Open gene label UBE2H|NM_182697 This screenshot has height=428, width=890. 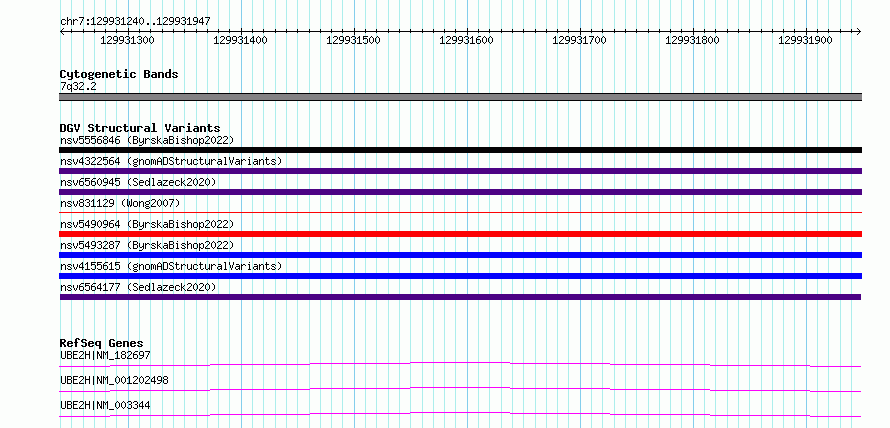(105, 355)
